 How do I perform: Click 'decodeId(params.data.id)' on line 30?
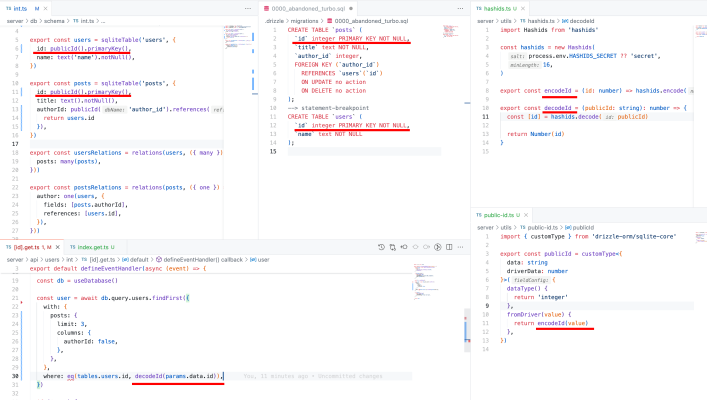(x=177, y=376)
